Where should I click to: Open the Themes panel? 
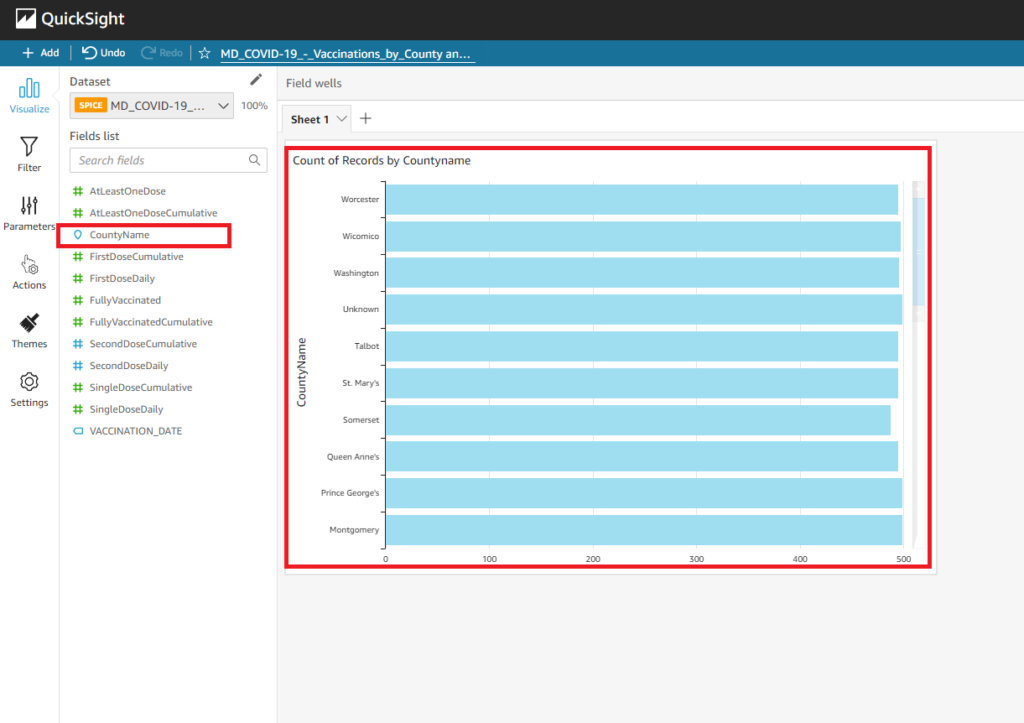[29, 331]
